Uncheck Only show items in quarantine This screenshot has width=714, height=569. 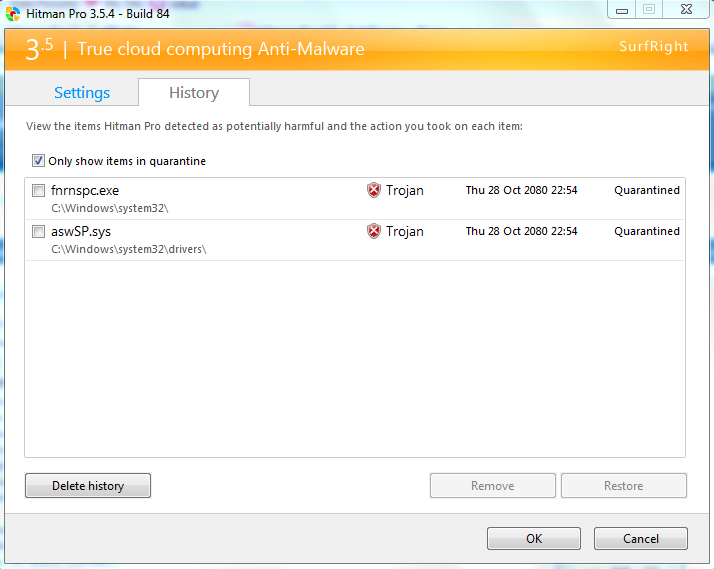(38, 161)
